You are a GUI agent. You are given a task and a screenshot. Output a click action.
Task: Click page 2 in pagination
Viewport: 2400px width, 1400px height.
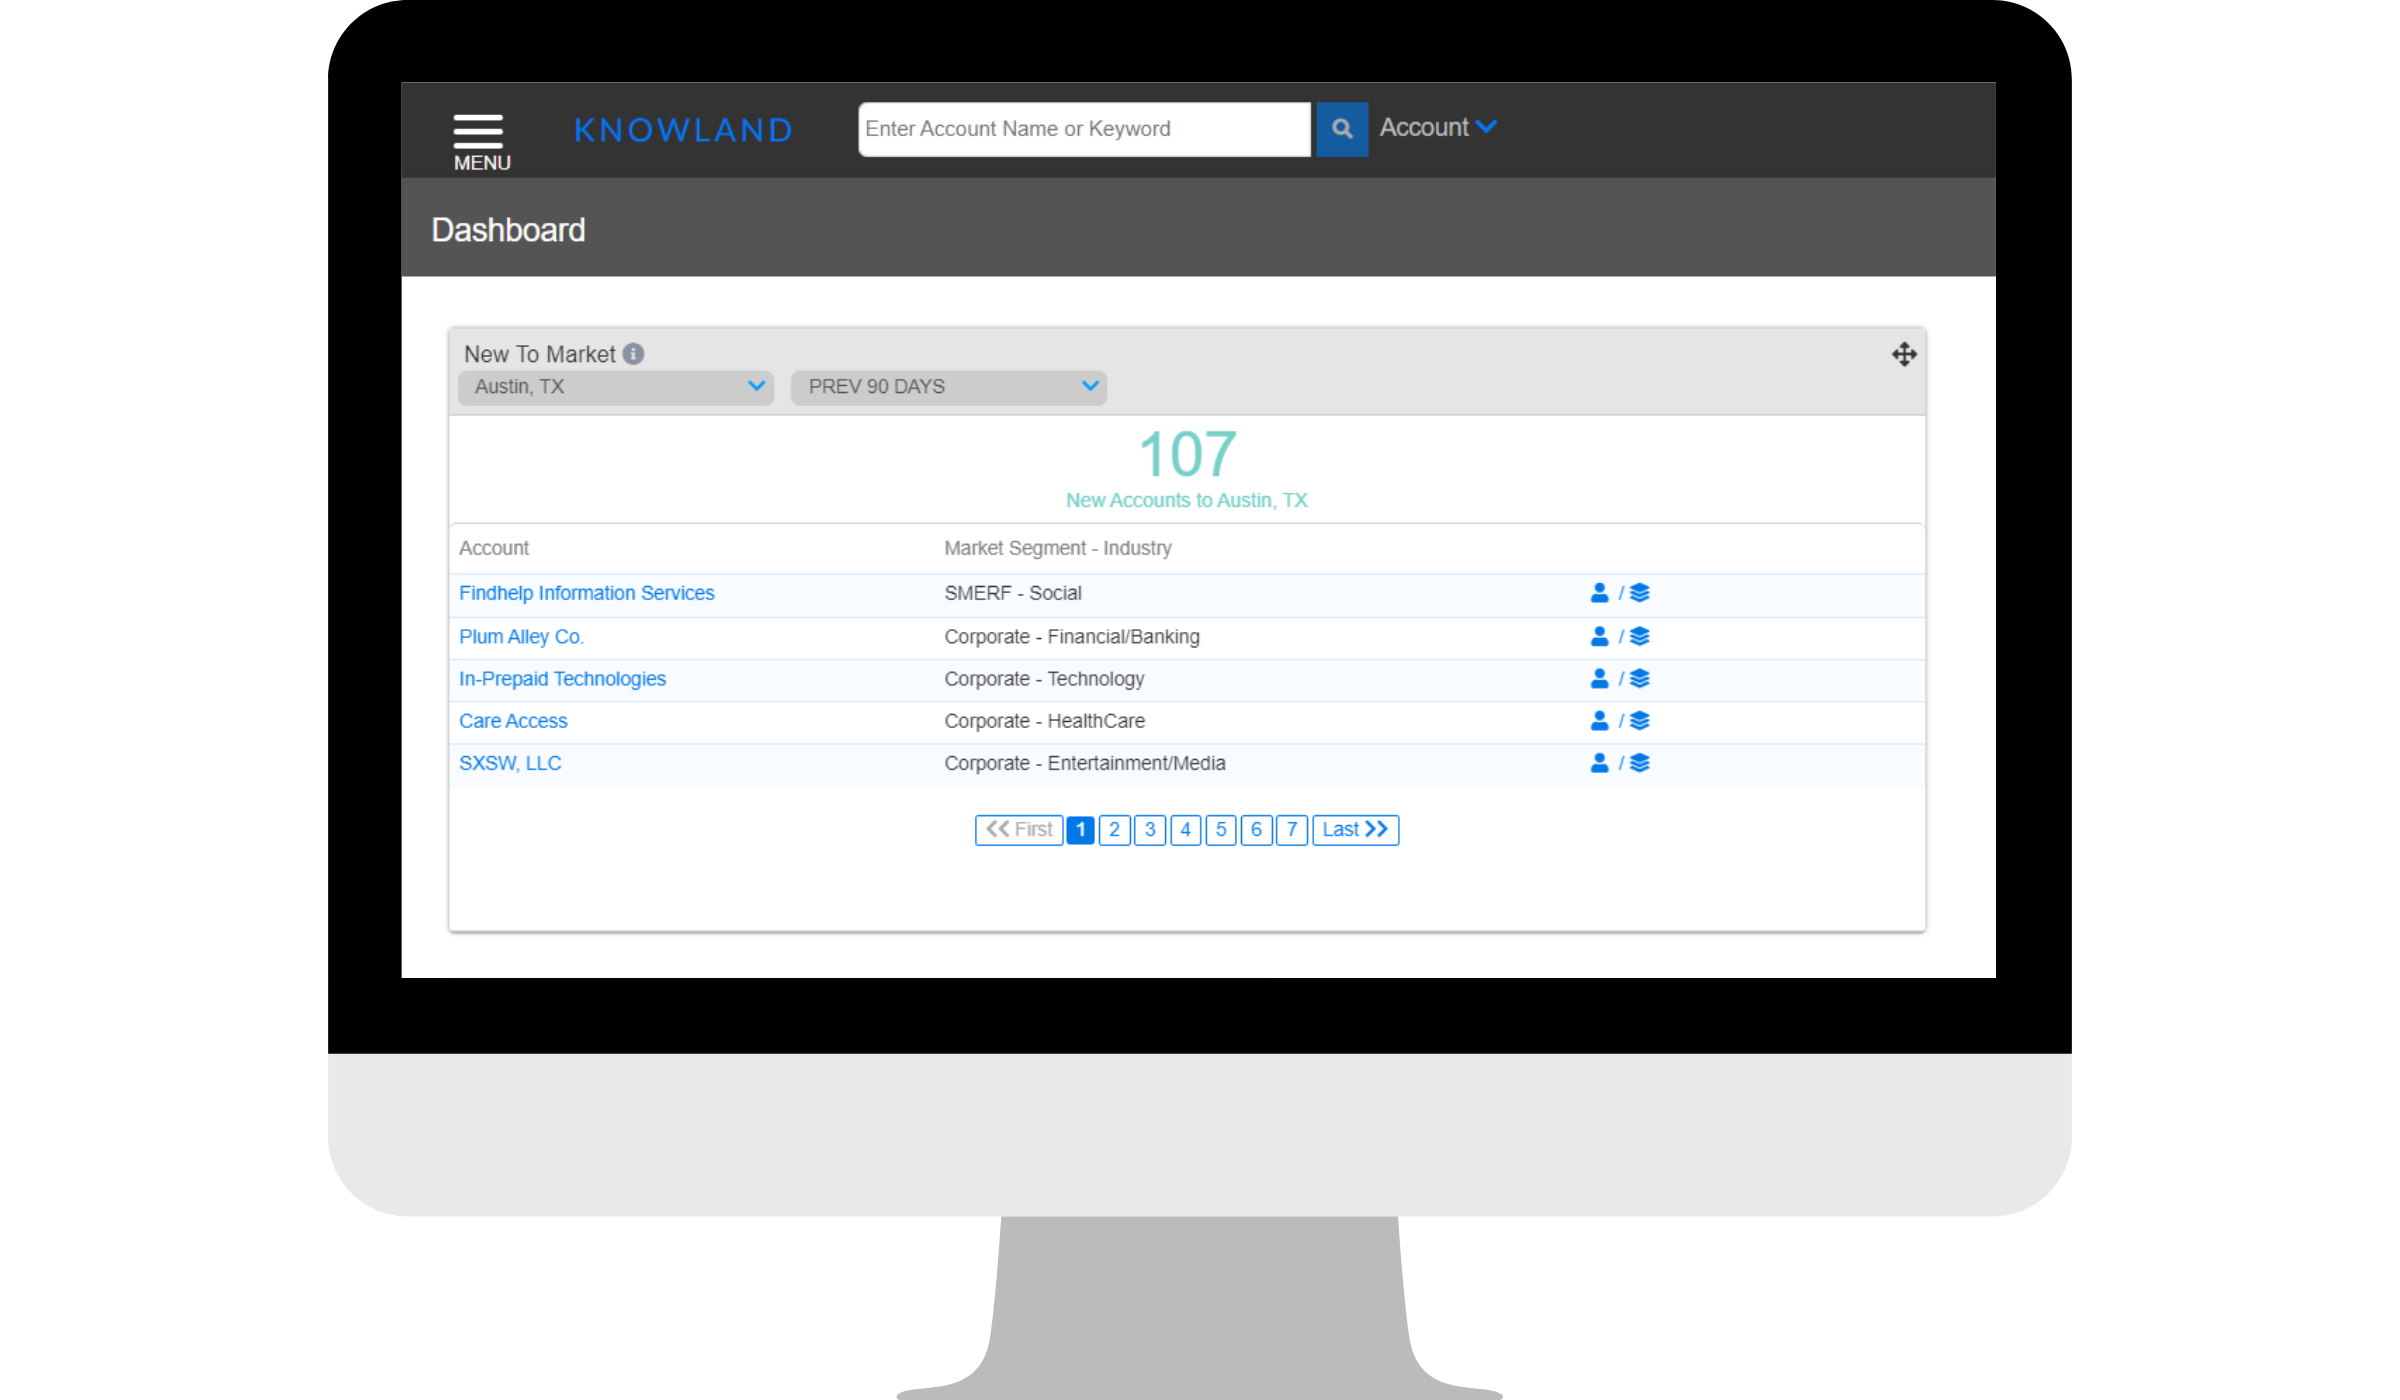tap(1115, 828)
